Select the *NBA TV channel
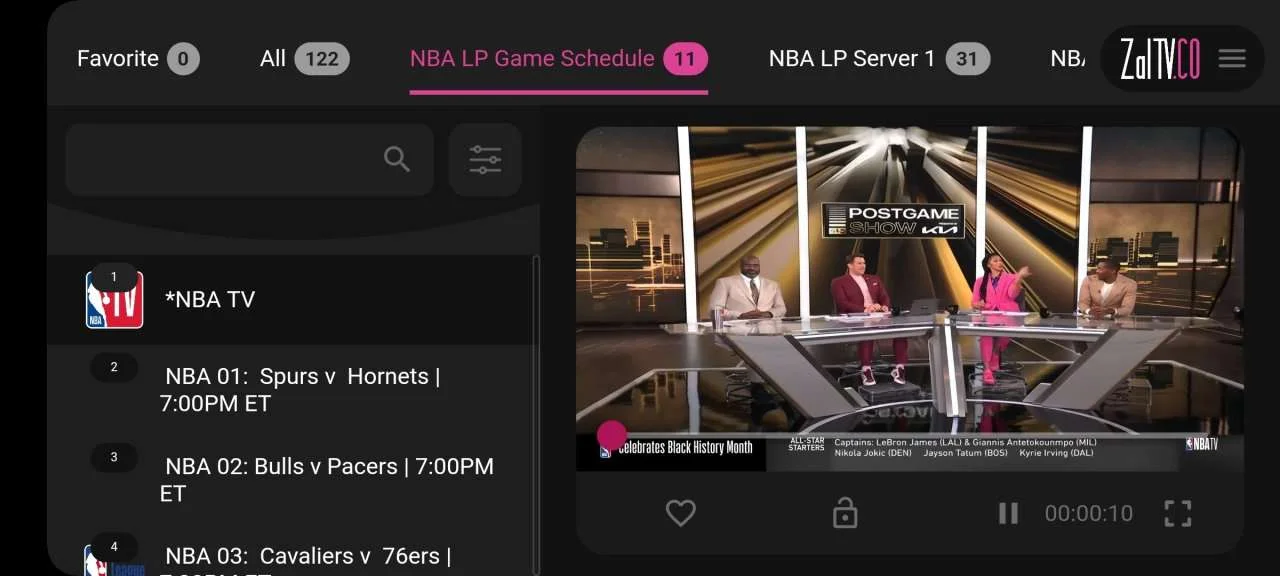The image size is (1280, 576). [x=291, y=300]
